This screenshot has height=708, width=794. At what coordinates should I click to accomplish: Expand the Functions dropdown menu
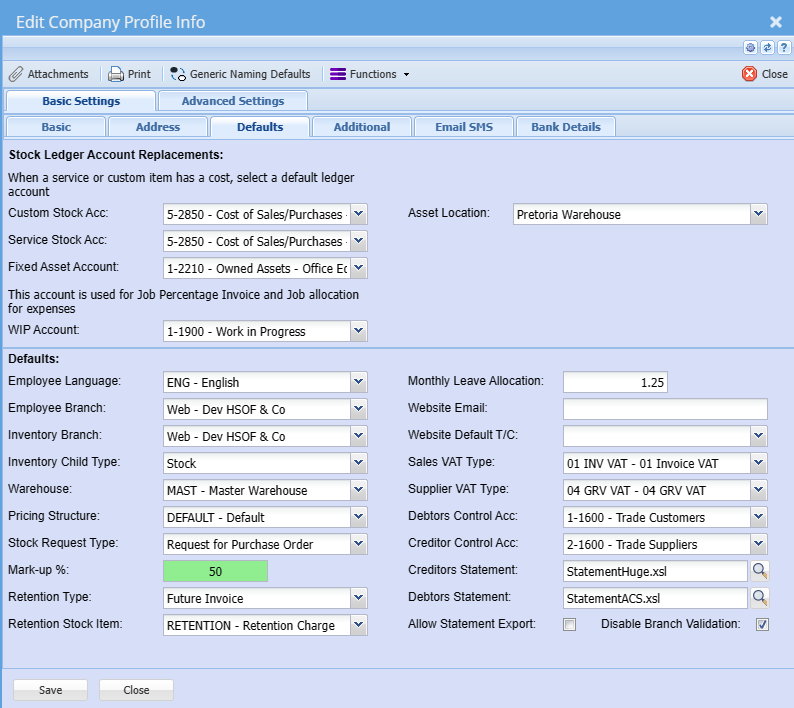[370, 74]
